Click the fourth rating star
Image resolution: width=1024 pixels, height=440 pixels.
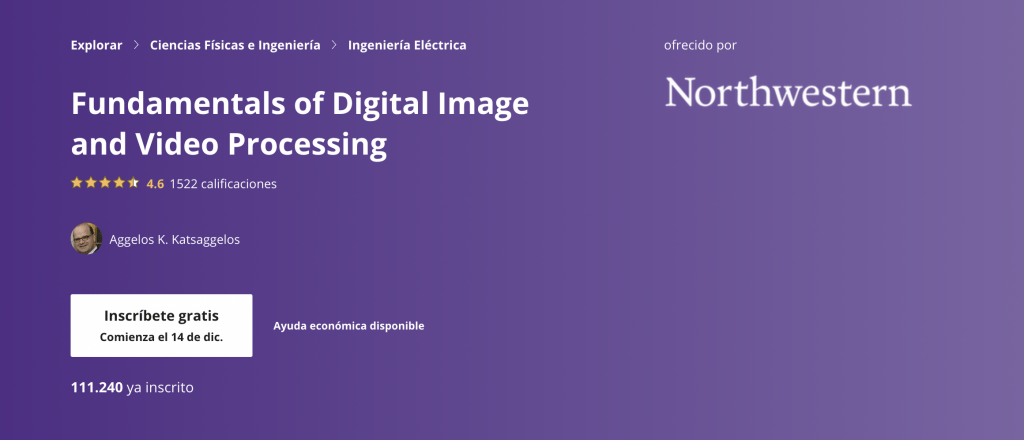click(x=118, y=183)
